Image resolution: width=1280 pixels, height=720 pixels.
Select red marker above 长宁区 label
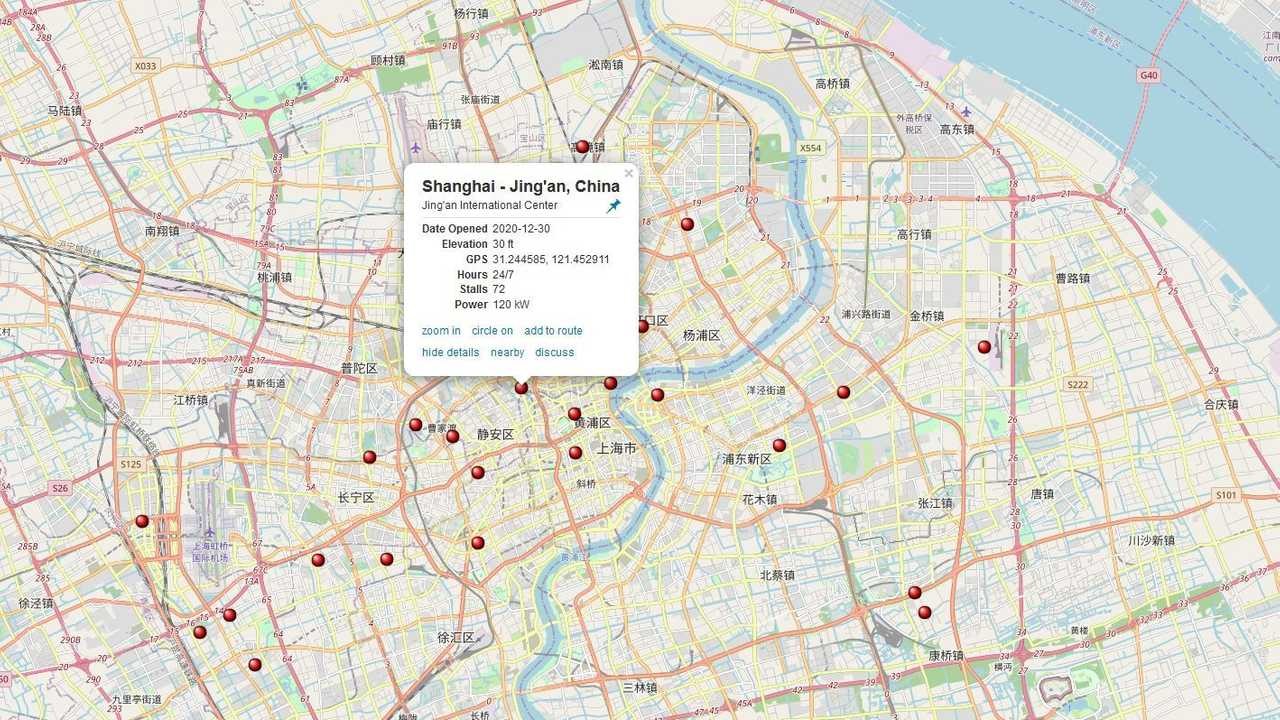pyautogui.click(x=369, y=457)
